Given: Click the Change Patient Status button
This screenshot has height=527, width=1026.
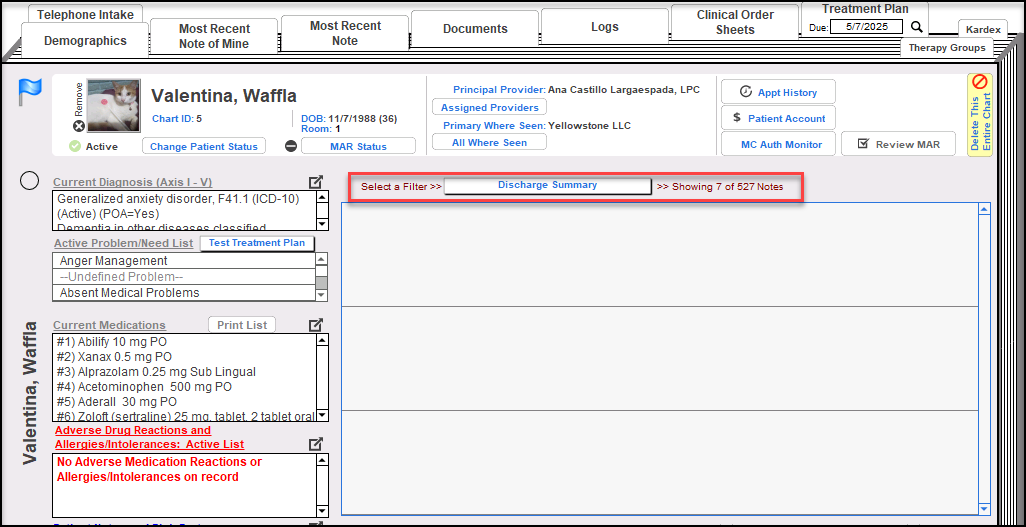Looking at the screenshot, I should pyautogui.click(x=204, y=146).
